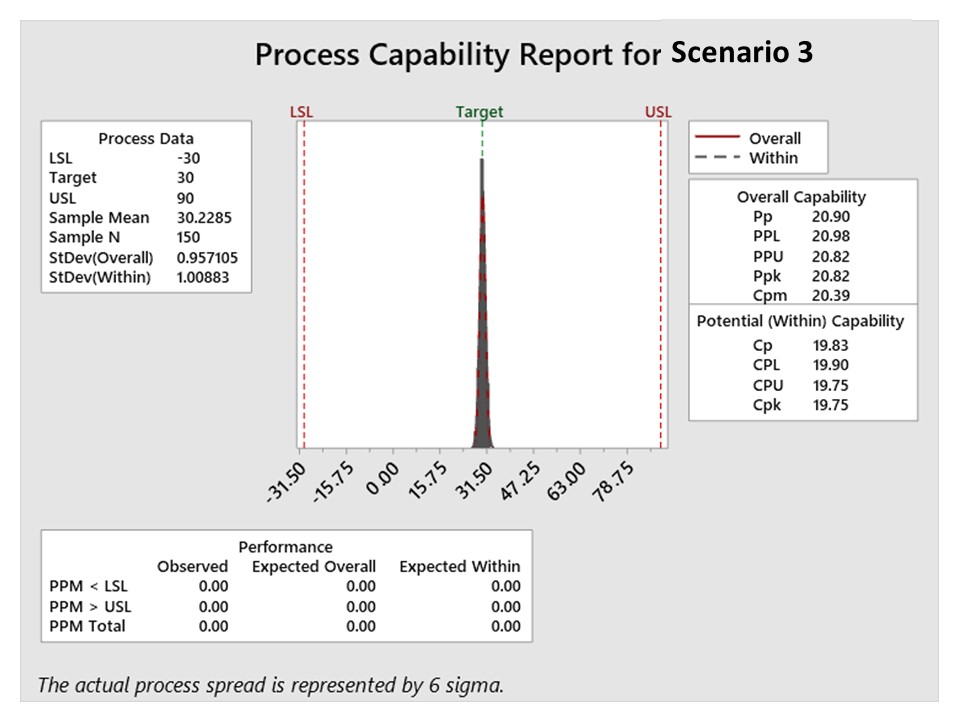Click the Performance table heading

[285, 547]
